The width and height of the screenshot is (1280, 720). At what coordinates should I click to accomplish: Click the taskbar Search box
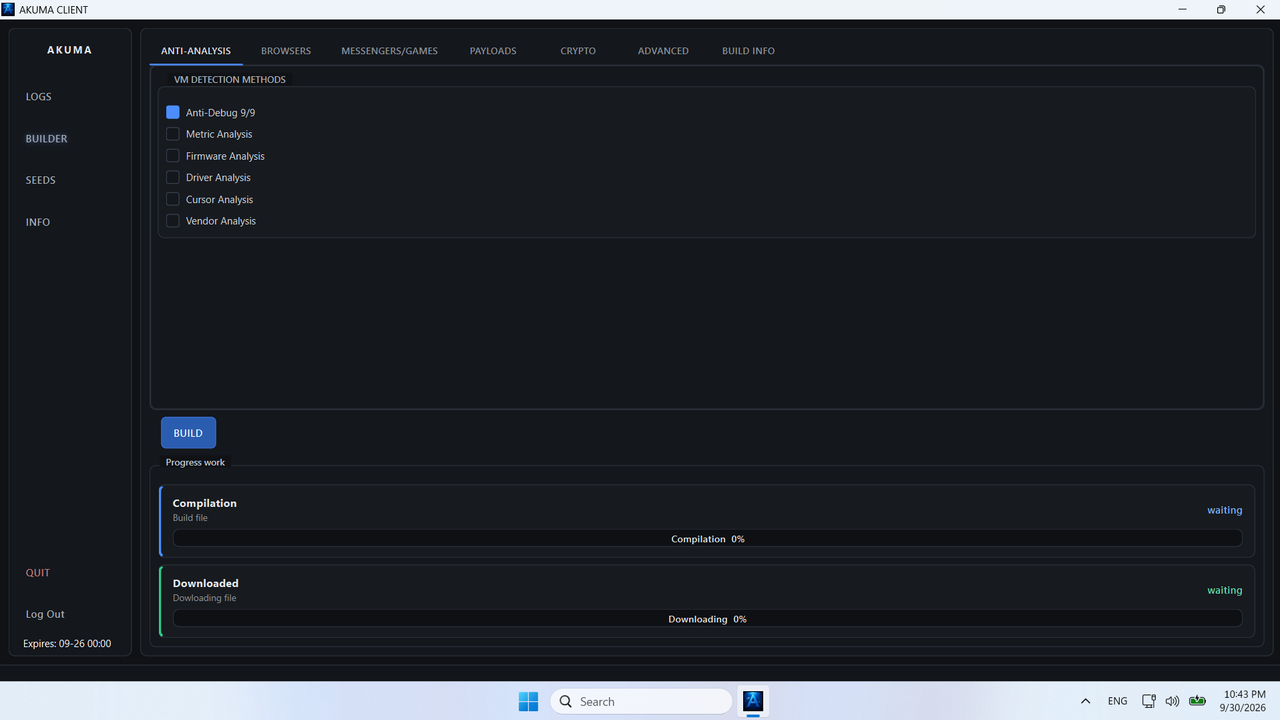tap(641, 701)
